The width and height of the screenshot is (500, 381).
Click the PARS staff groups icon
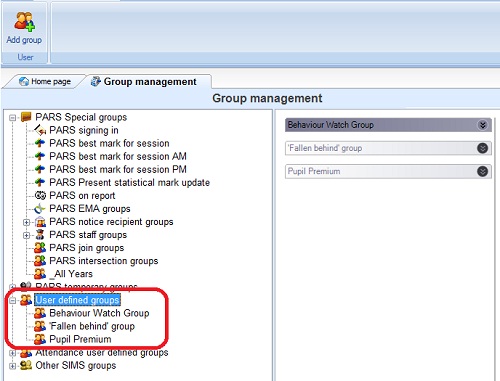pyautogui.click(x=40, y=235)
